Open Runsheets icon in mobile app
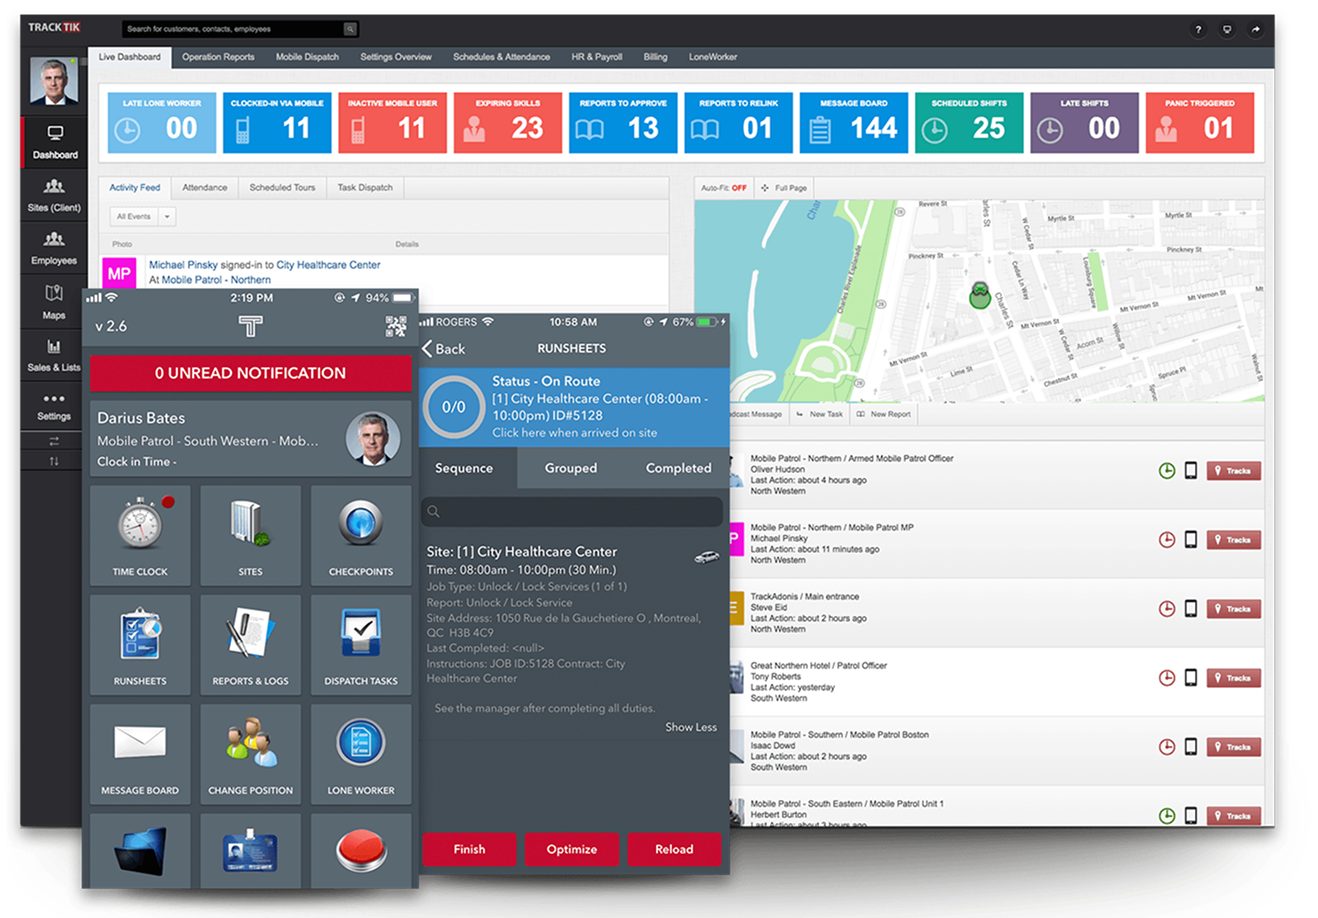 pyautogui.click(x=140, y=645)
